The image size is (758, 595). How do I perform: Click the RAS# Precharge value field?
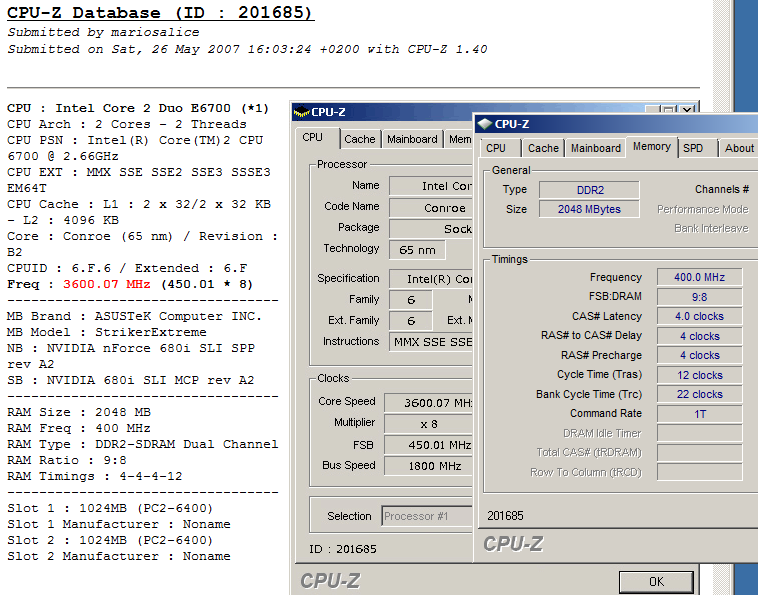699,355
